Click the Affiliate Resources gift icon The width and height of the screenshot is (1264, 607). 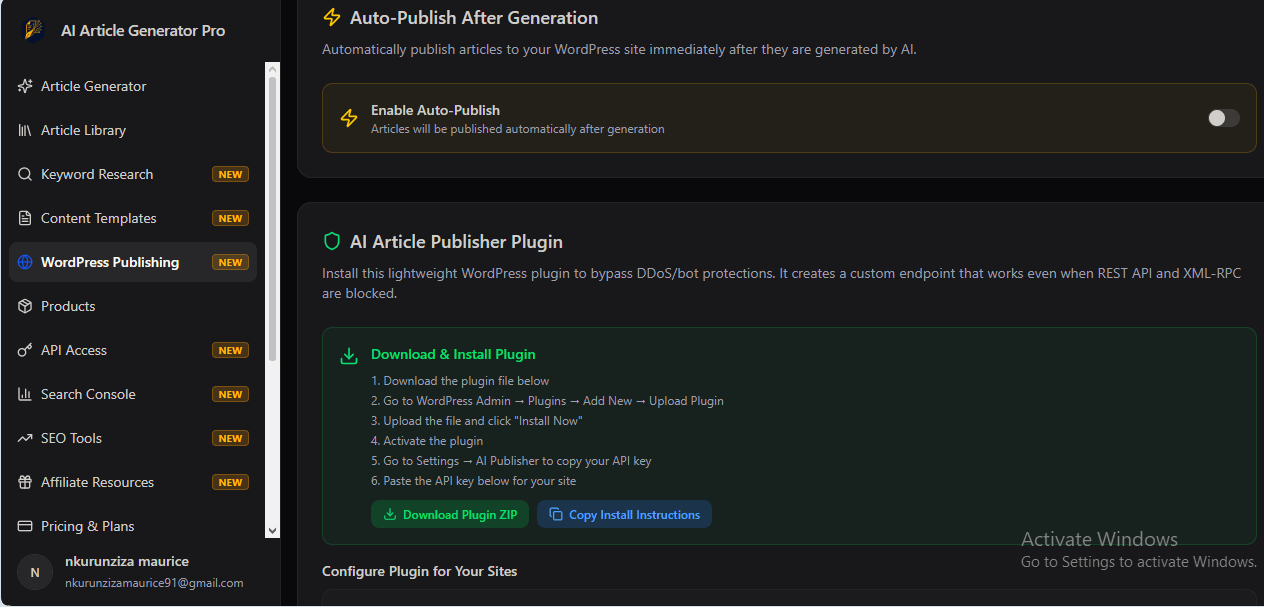tap(25, 482)
